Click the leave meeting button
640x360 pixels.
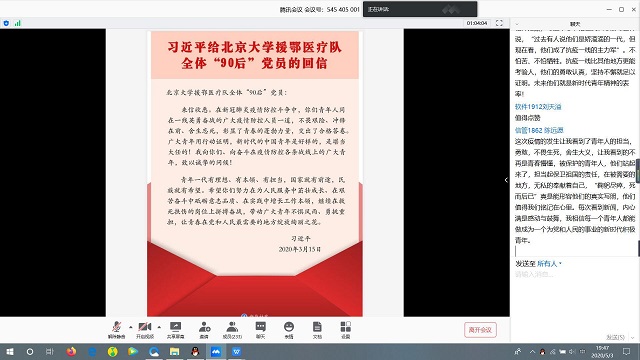[x=480, y=330]
